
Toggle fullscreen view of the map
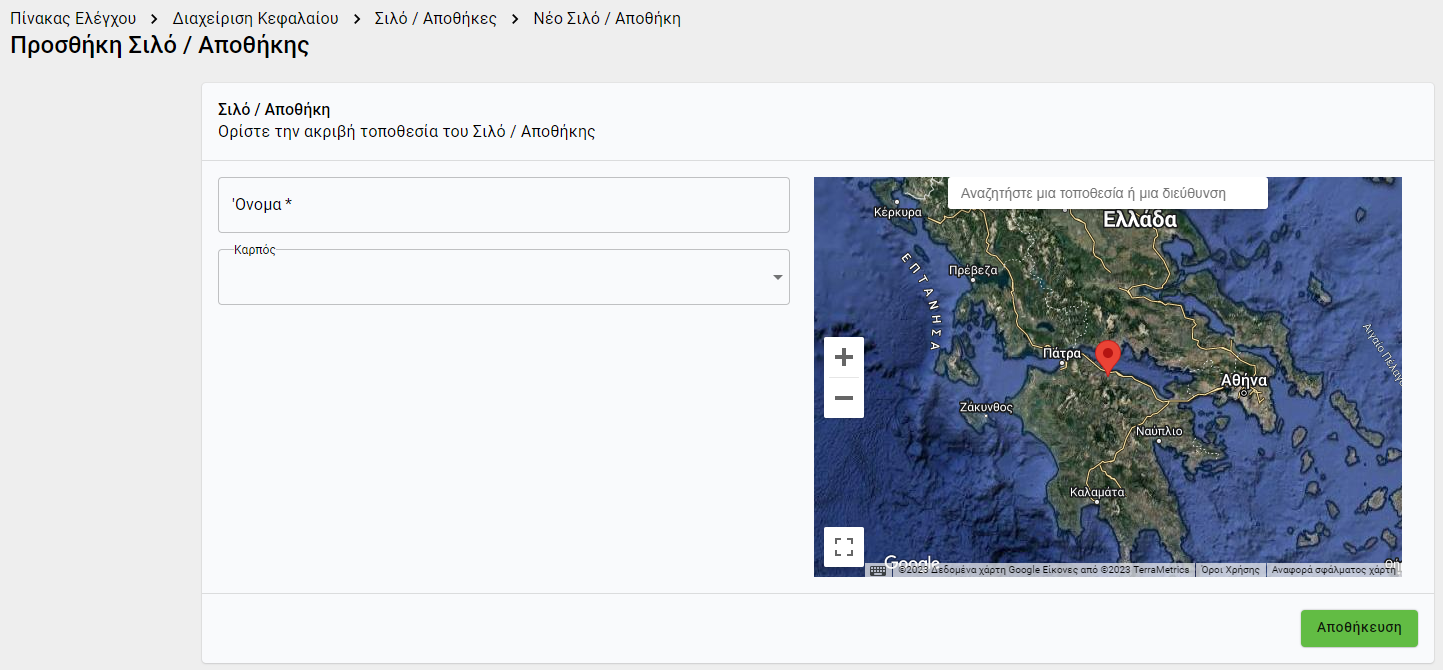coord(843,547)
